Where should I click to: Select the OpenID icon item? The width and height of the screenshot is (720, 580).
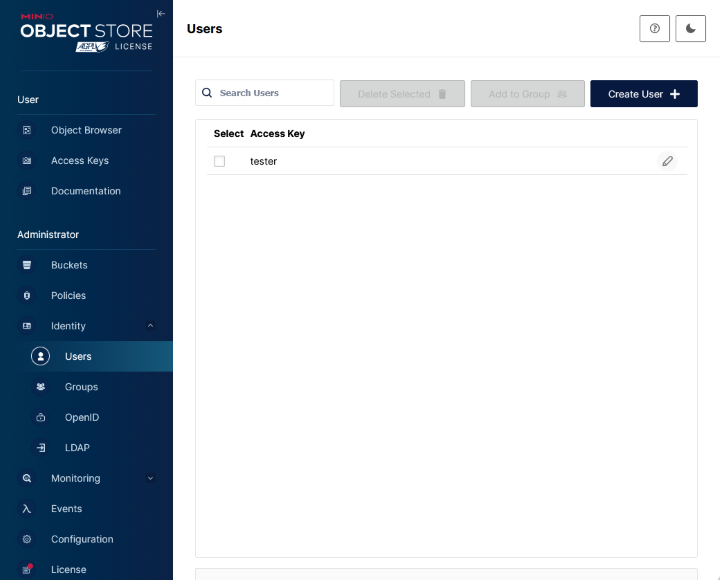[40, 417]
